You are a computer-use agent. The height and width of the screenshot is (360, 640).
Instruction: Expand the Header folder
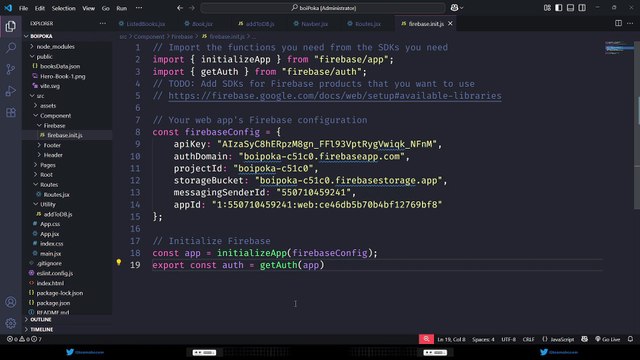tap(53, 155)
